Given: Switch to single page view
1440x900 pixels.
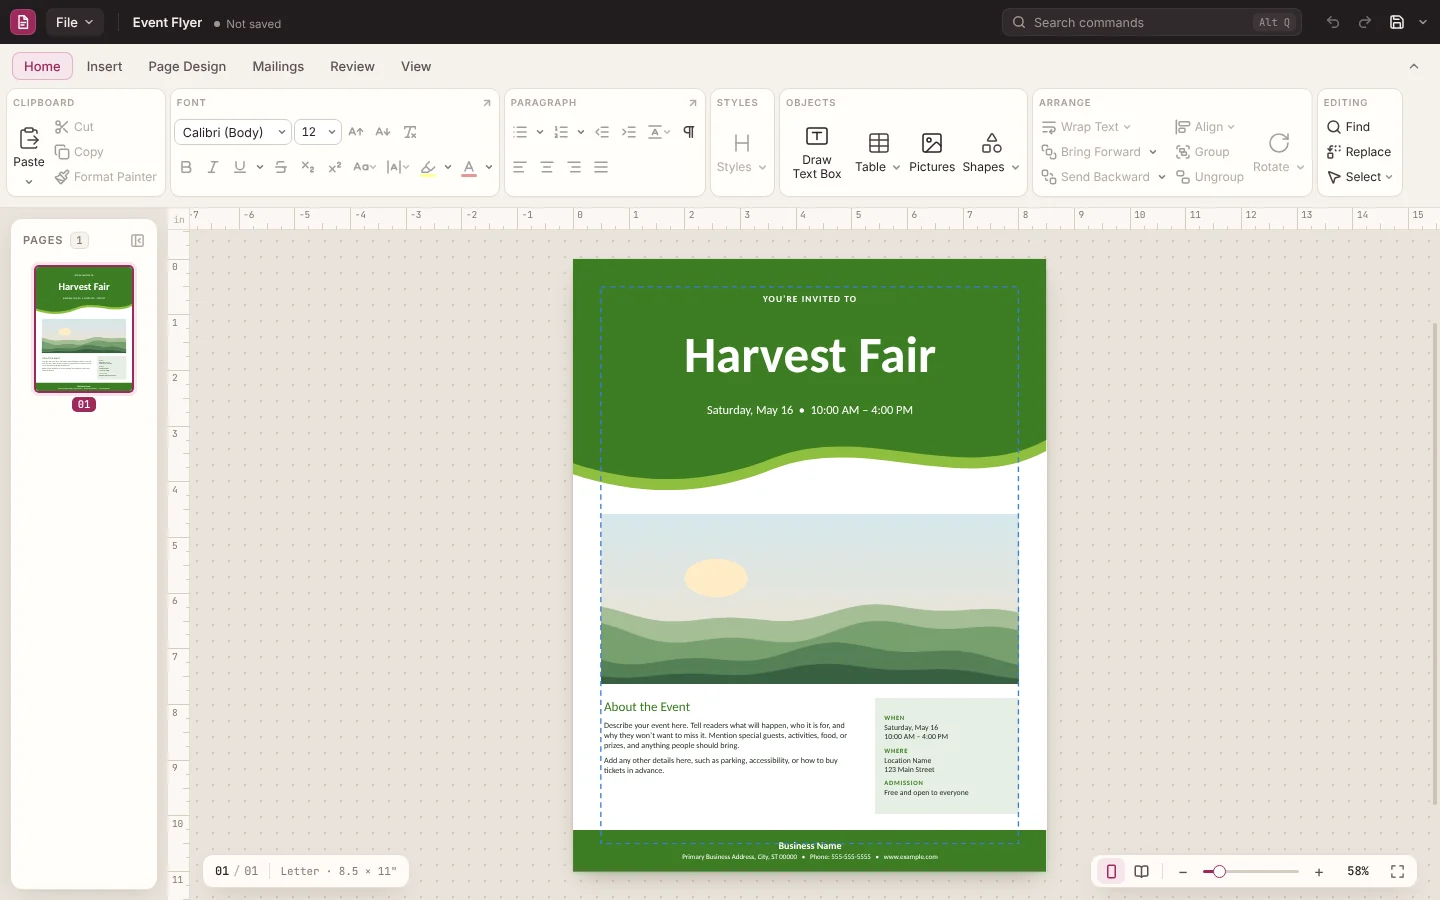Looking at the screenshot, I should click(x=1111, y=872).
